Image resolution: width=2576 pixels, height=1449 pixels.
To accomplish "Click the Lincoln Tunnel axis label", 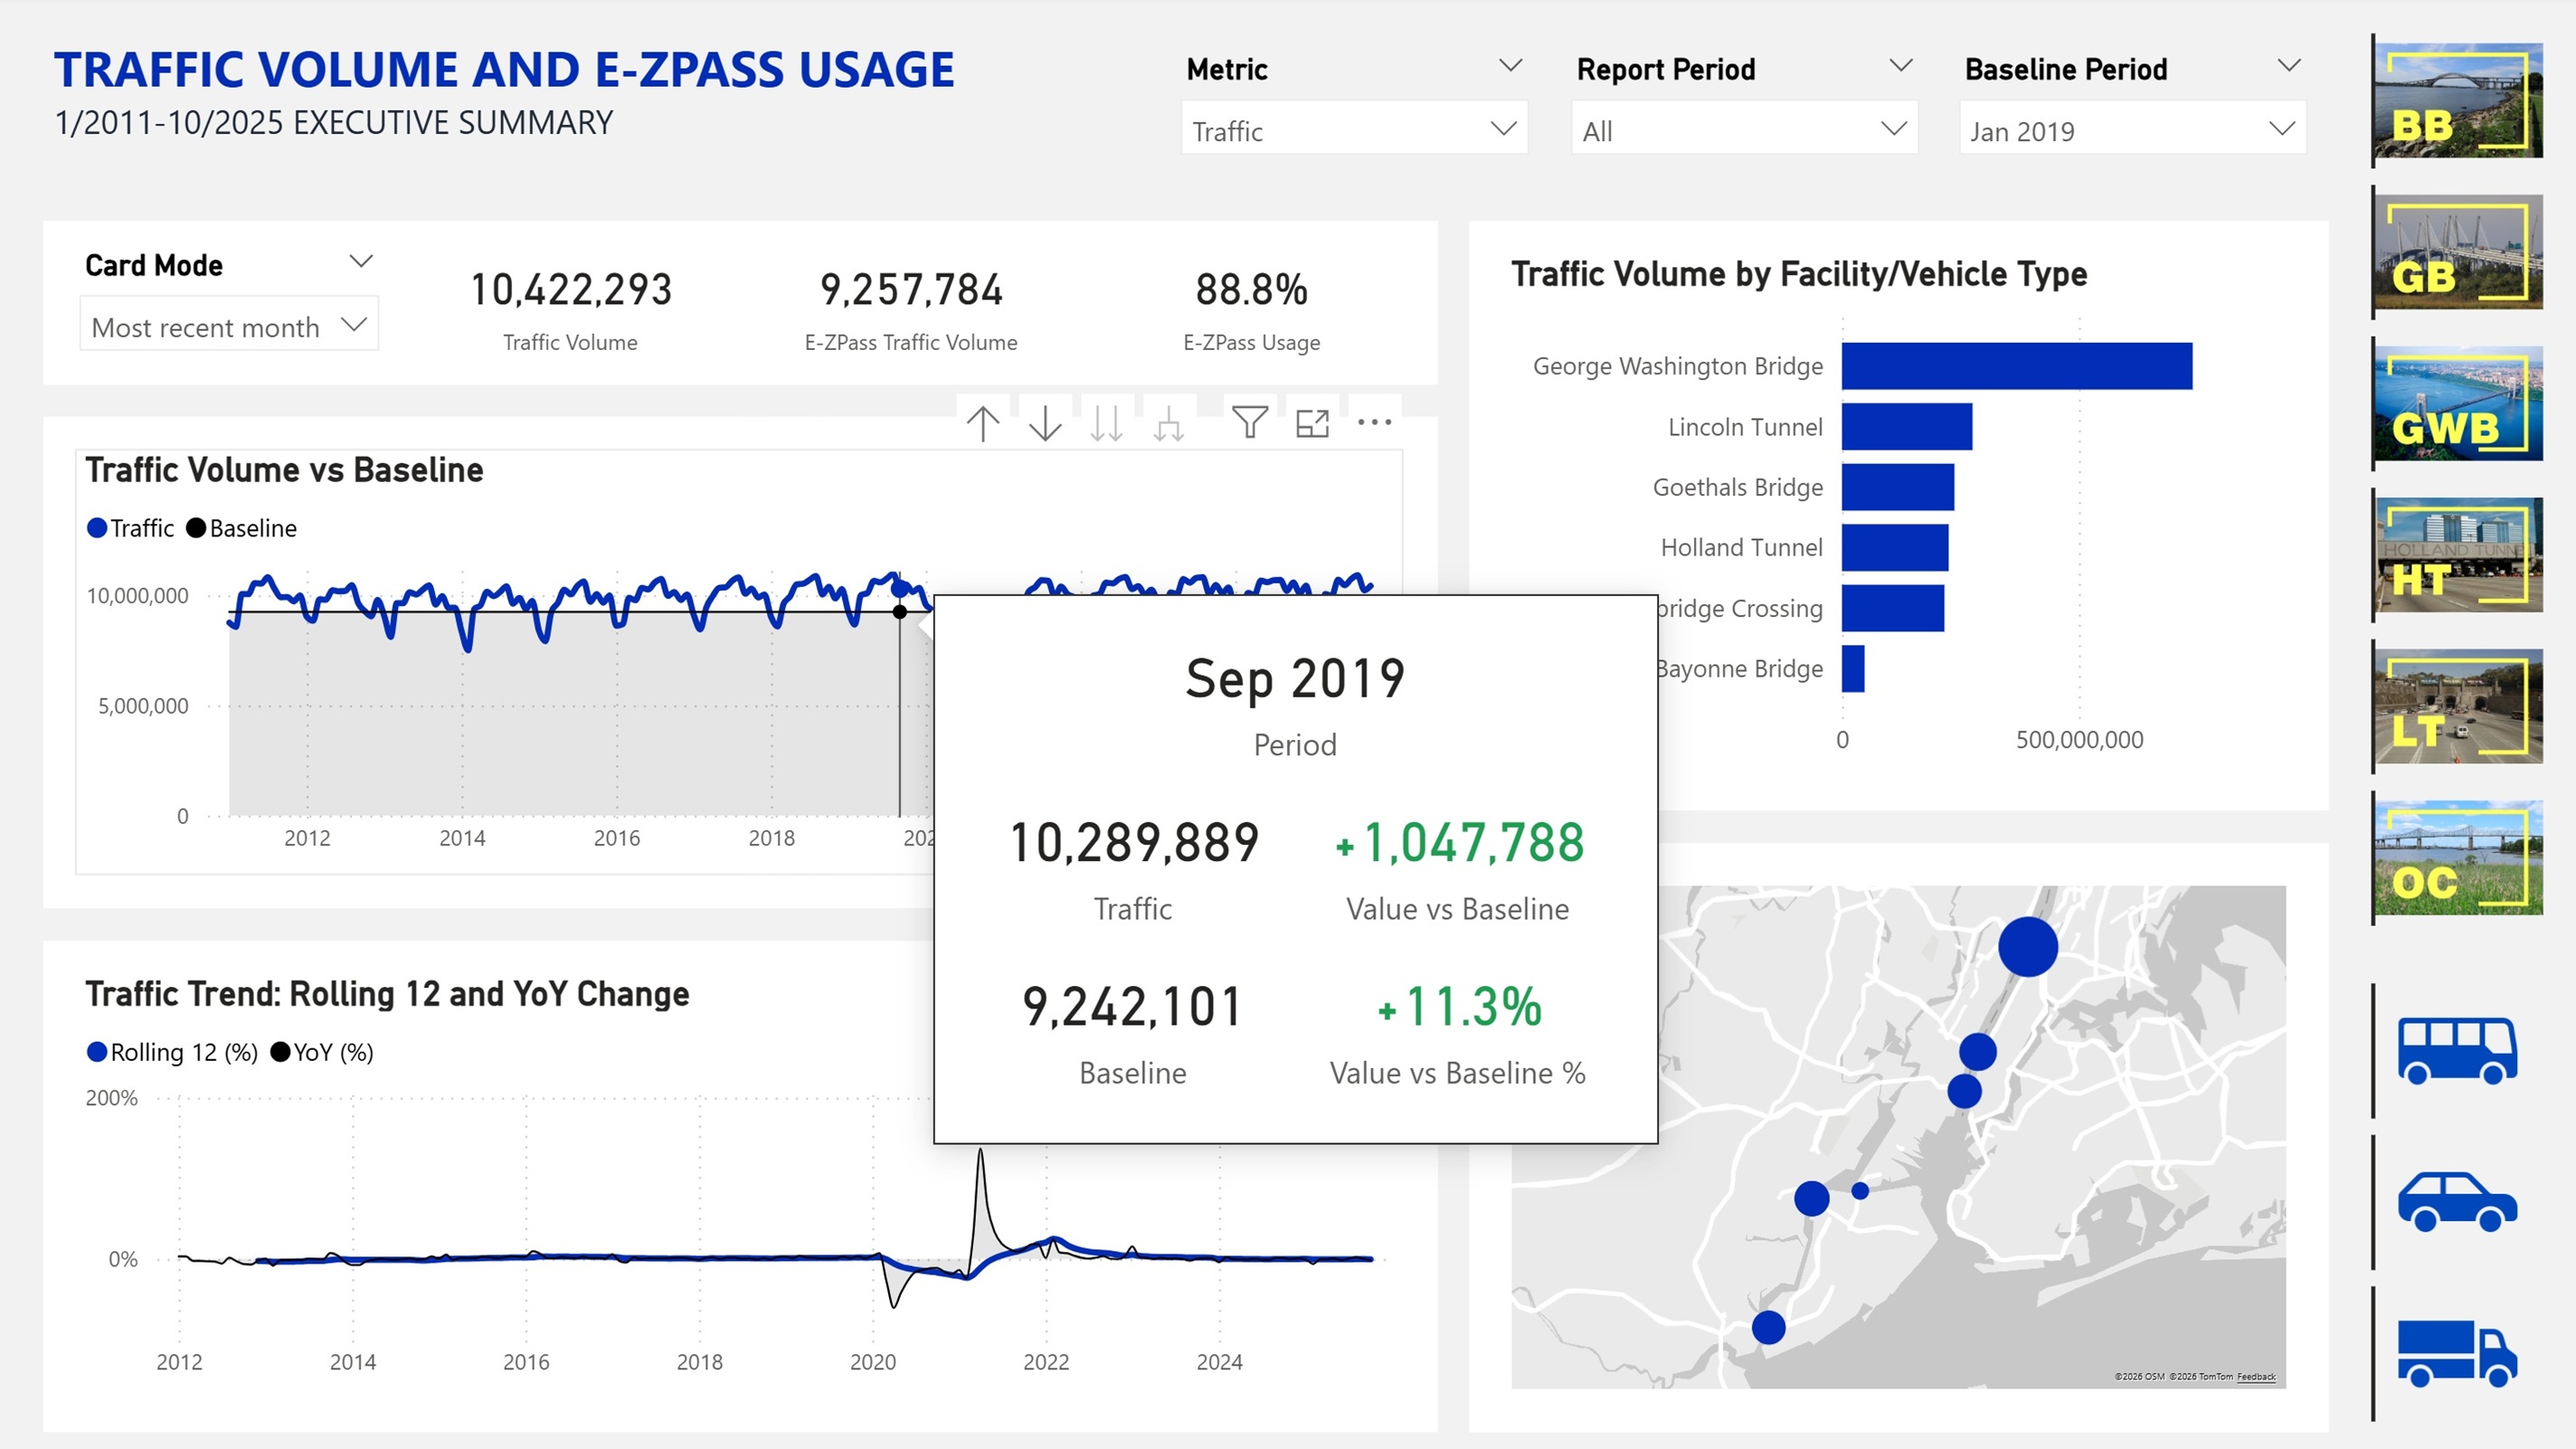I will [x=1745, y=427].
